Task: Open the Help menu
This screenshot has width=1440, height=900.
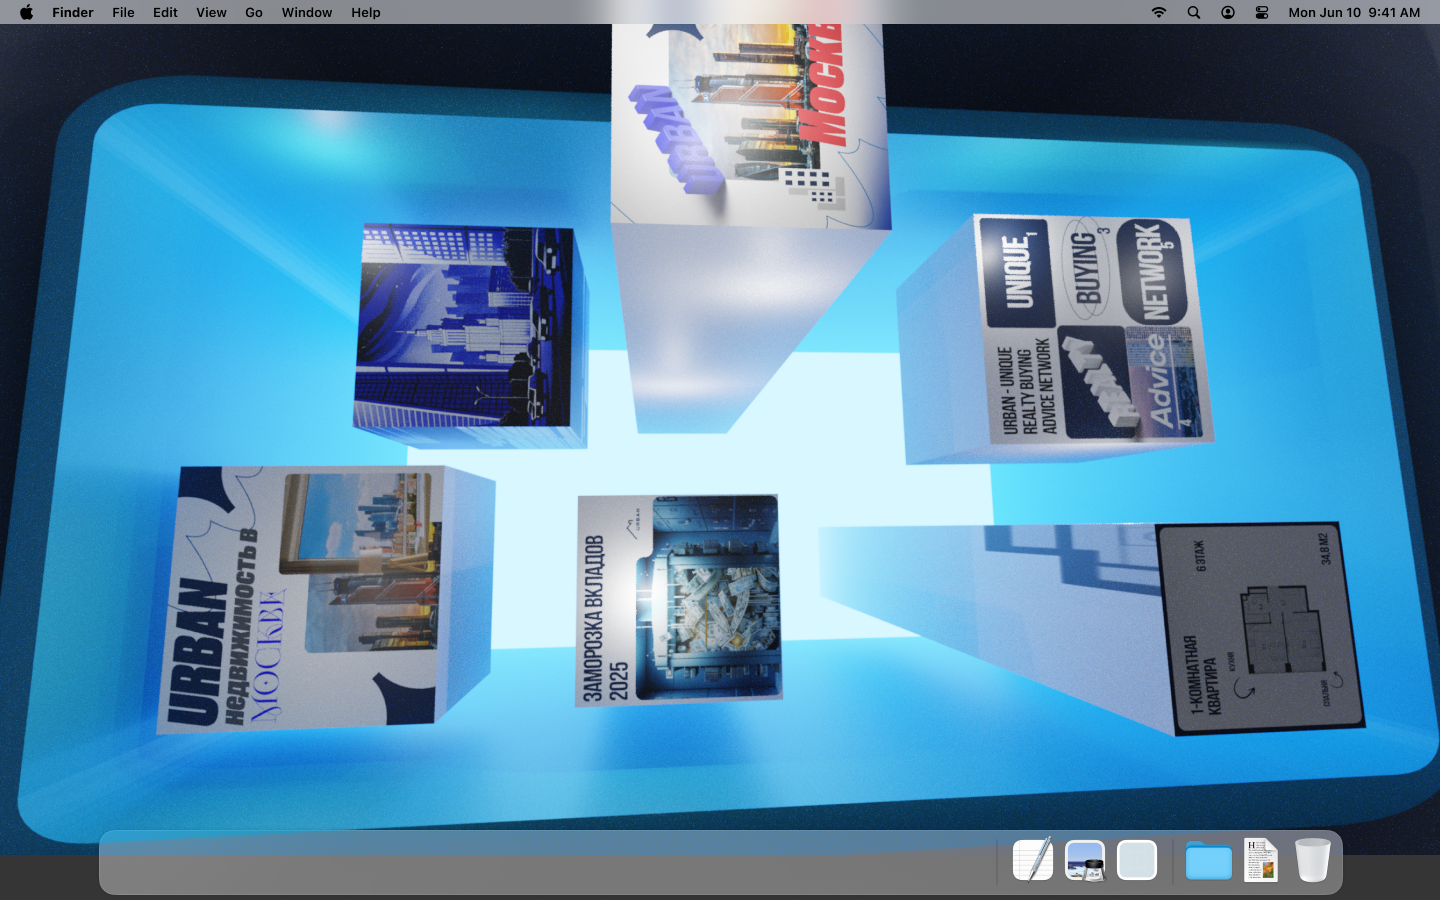Action: coord(366,12)
